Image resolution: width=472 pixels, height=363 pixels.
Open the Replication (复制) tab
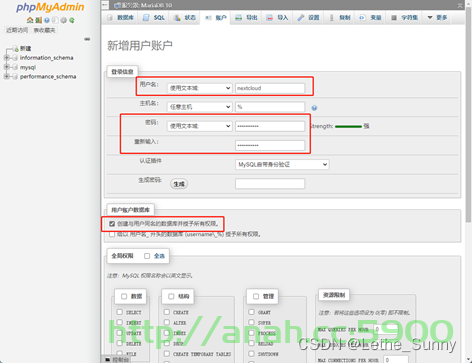pos(339,18)
